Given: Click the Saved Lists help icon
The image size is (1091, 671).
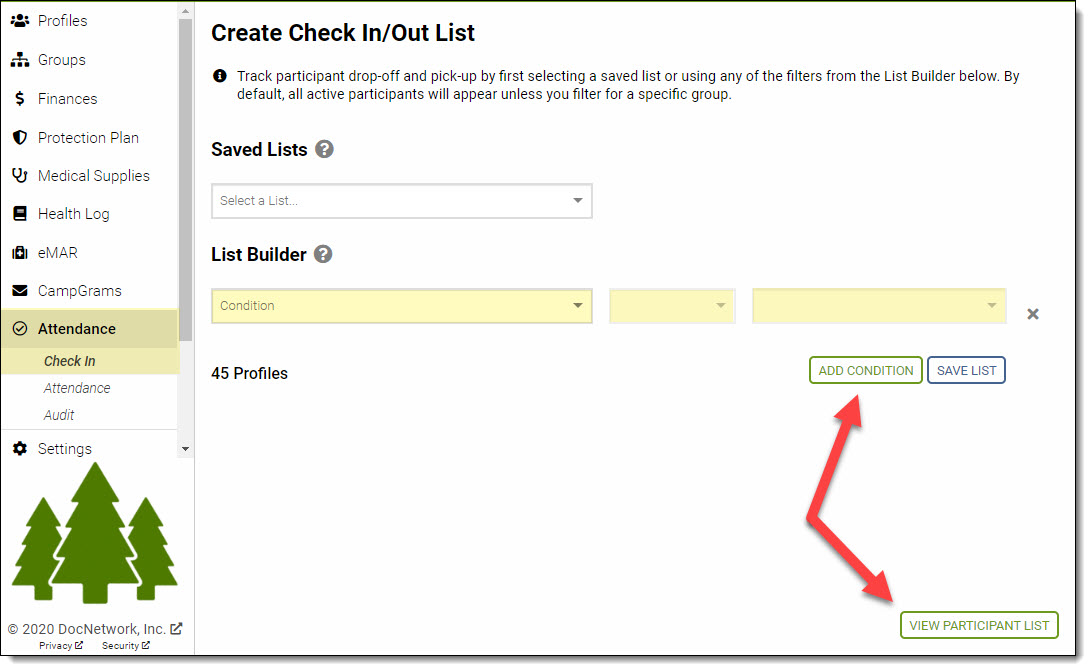Looking at the screenshot, I should (x=324, y=149).
